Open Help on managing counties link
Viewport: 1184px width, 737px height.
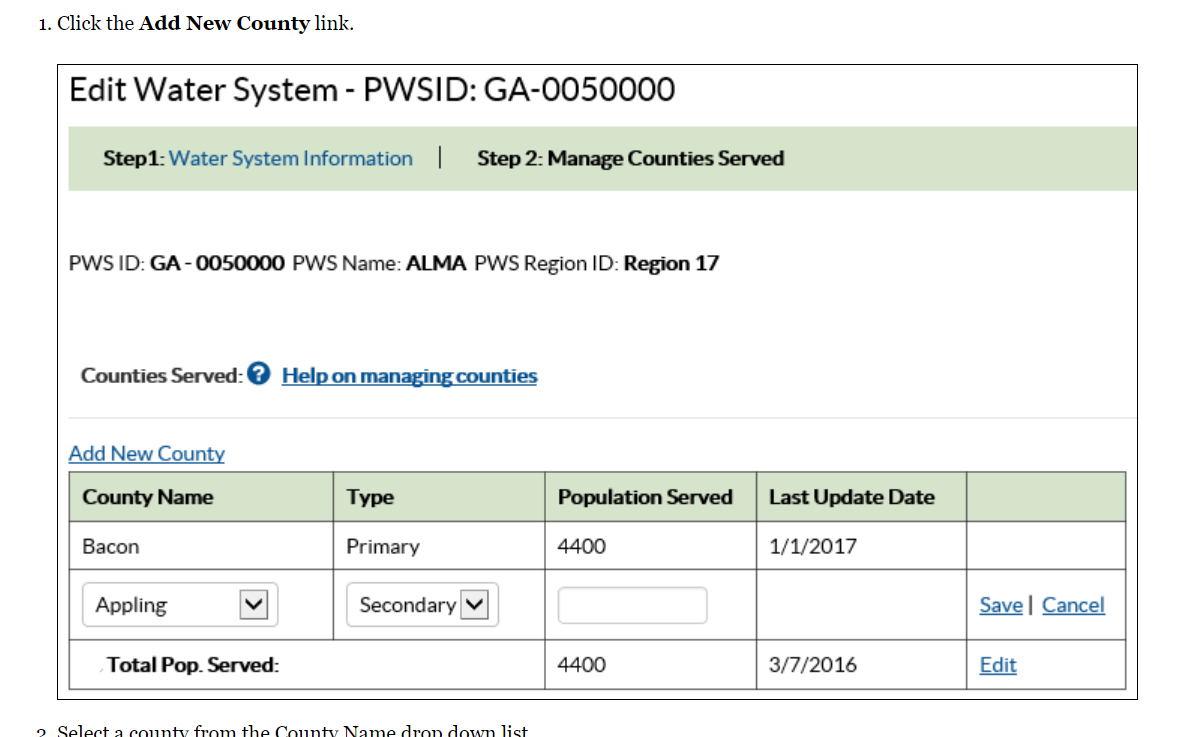click(409, 376)
